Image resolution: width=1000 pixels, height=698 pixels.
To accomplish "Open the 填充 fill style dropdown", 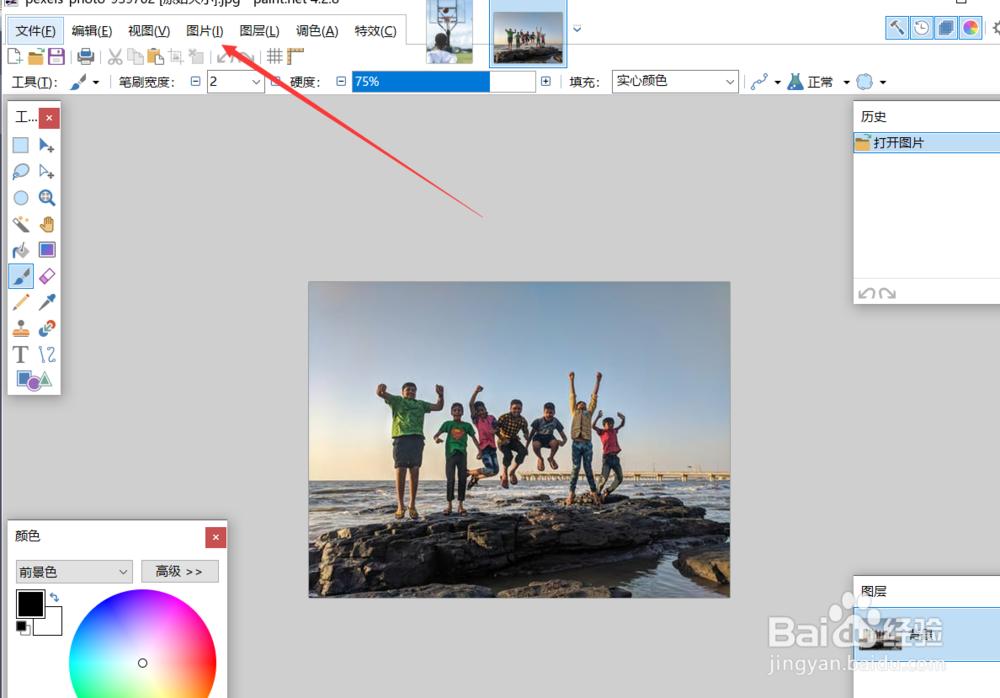I will pyautogui.click(x=675, y=81).
